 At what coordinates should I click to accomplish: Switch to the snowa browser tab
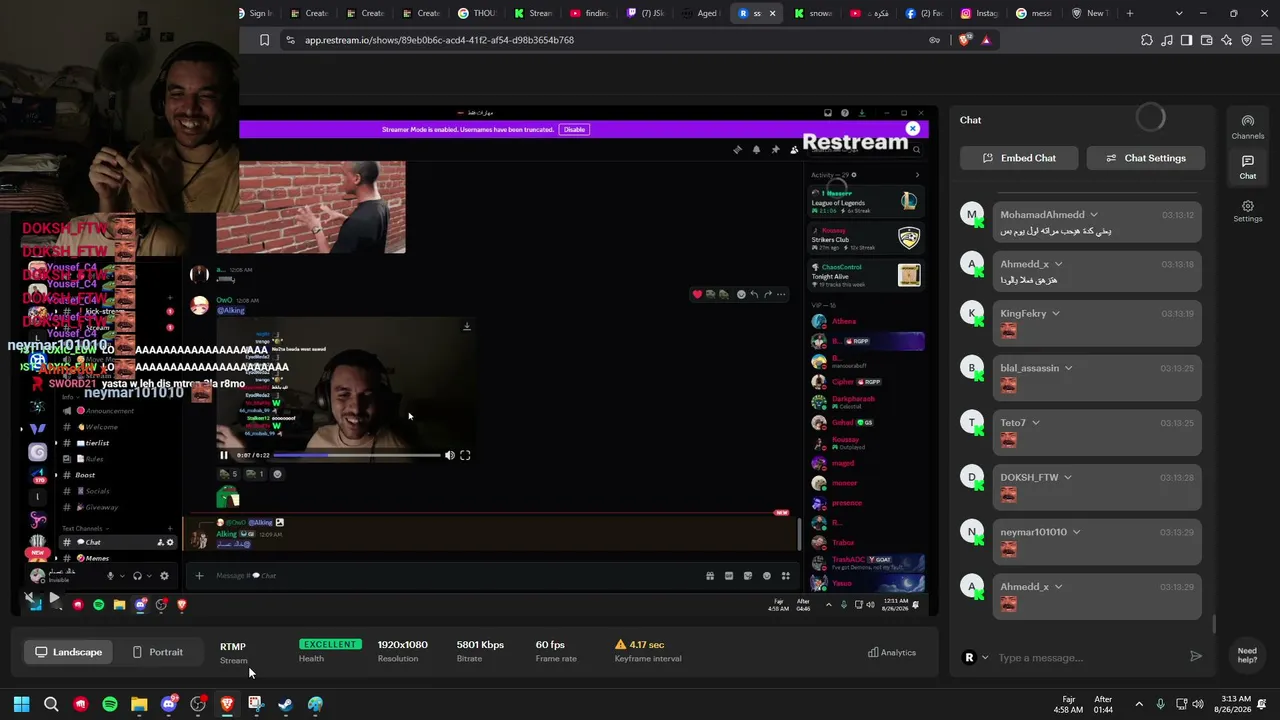click(x=813, y=13)
